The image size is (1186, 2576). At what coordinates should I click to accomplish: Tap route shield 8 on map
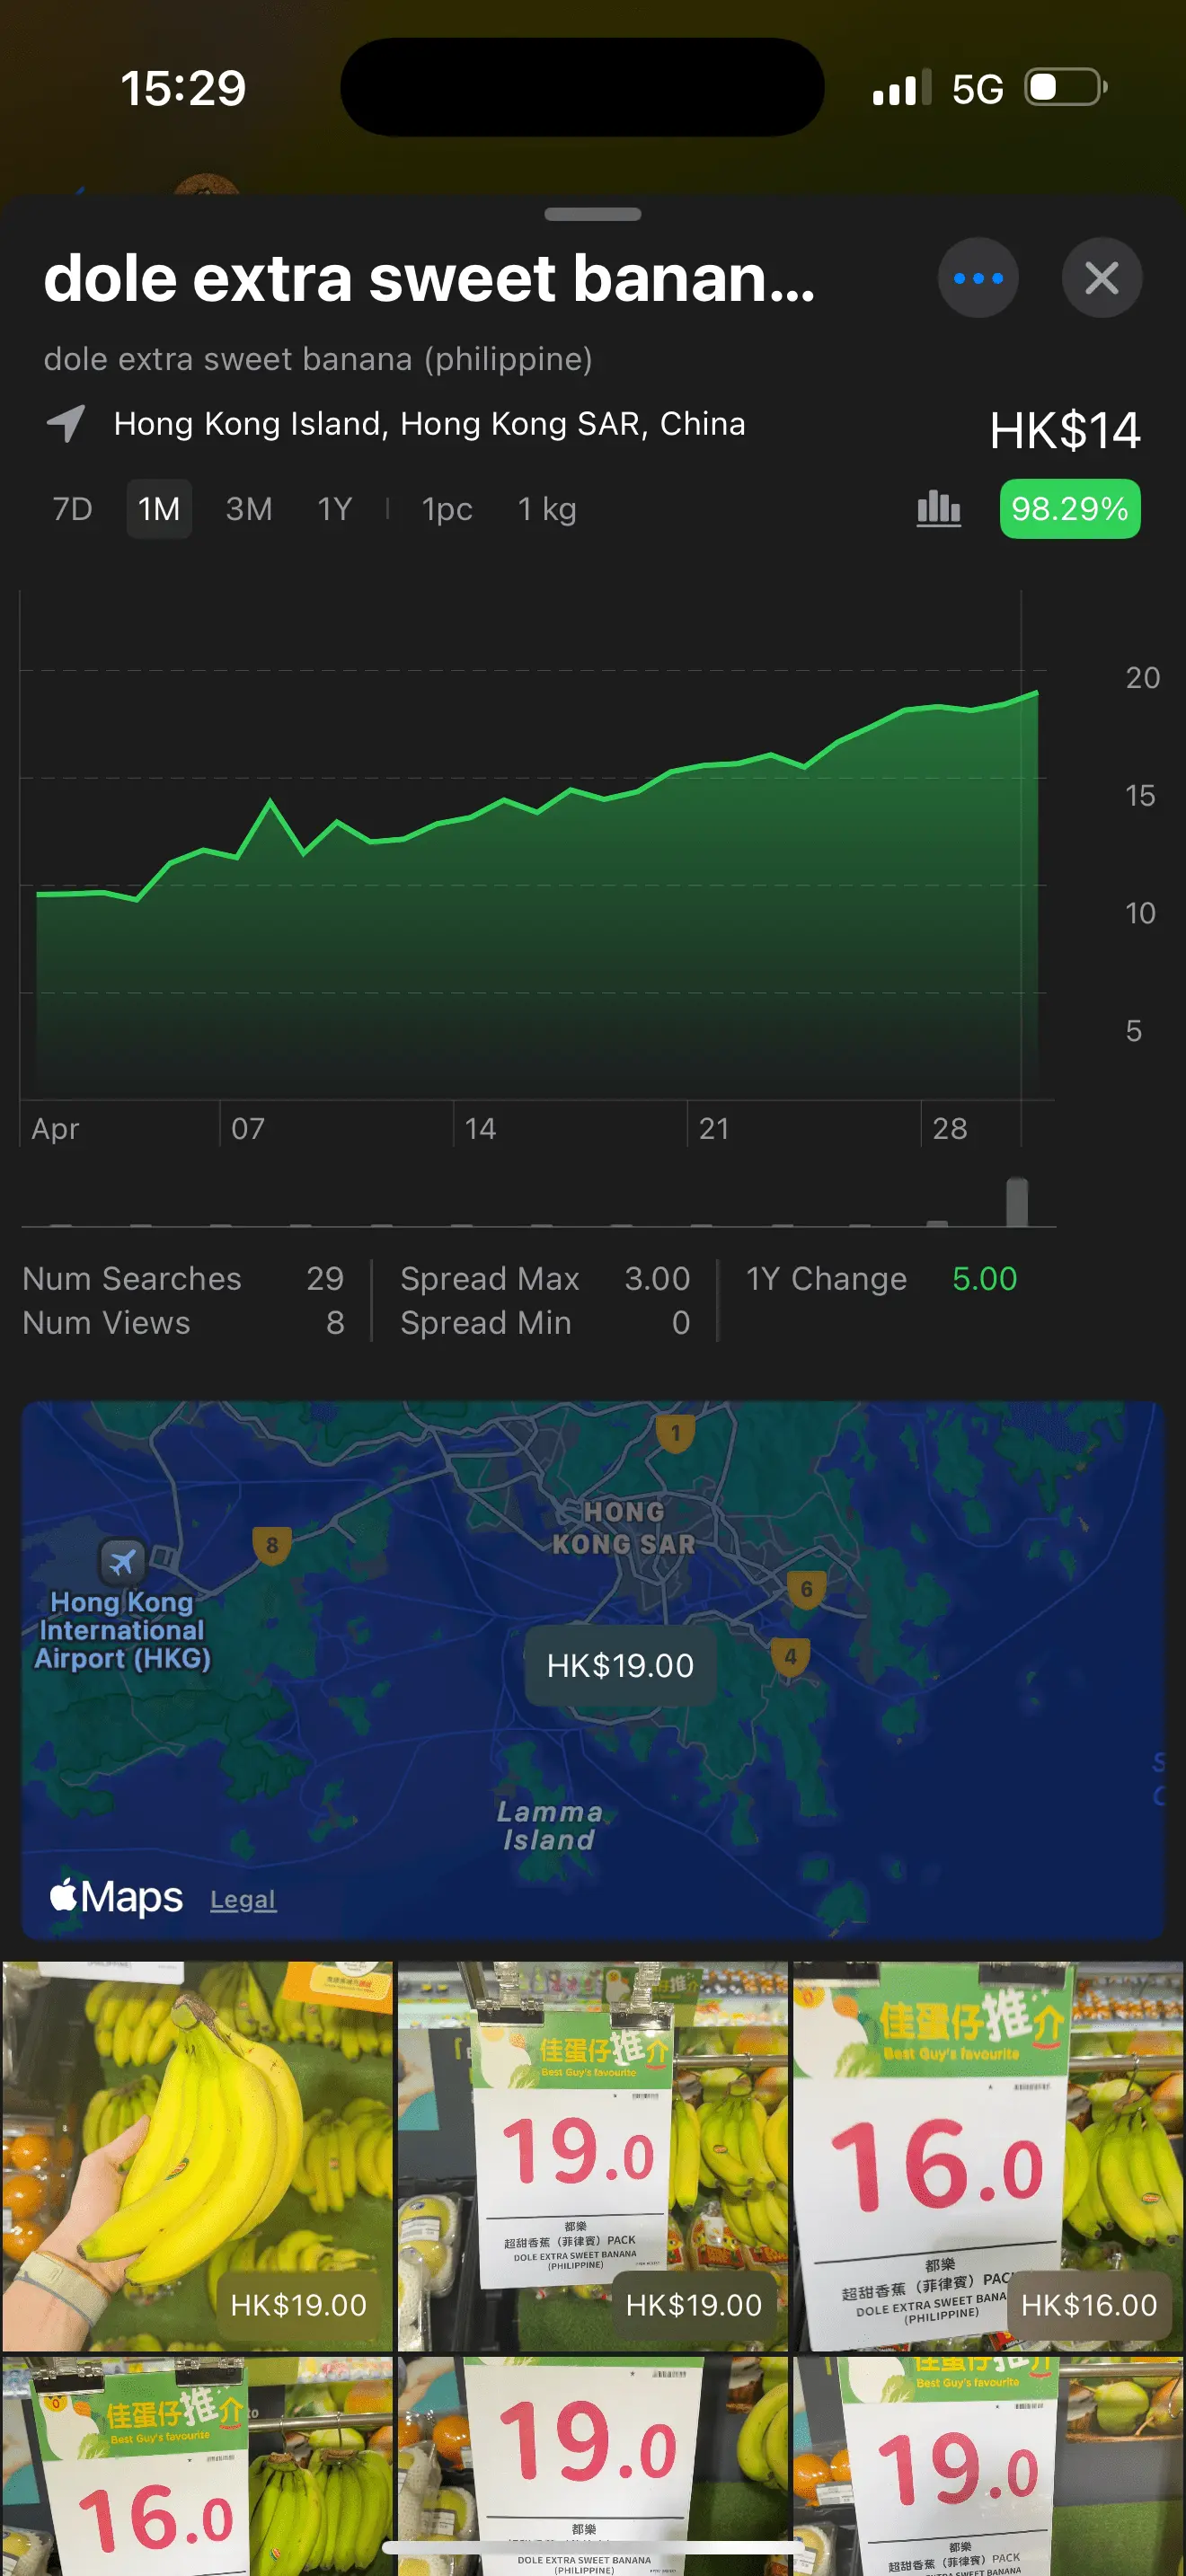pyautogui.click(x=271, y=1546)
